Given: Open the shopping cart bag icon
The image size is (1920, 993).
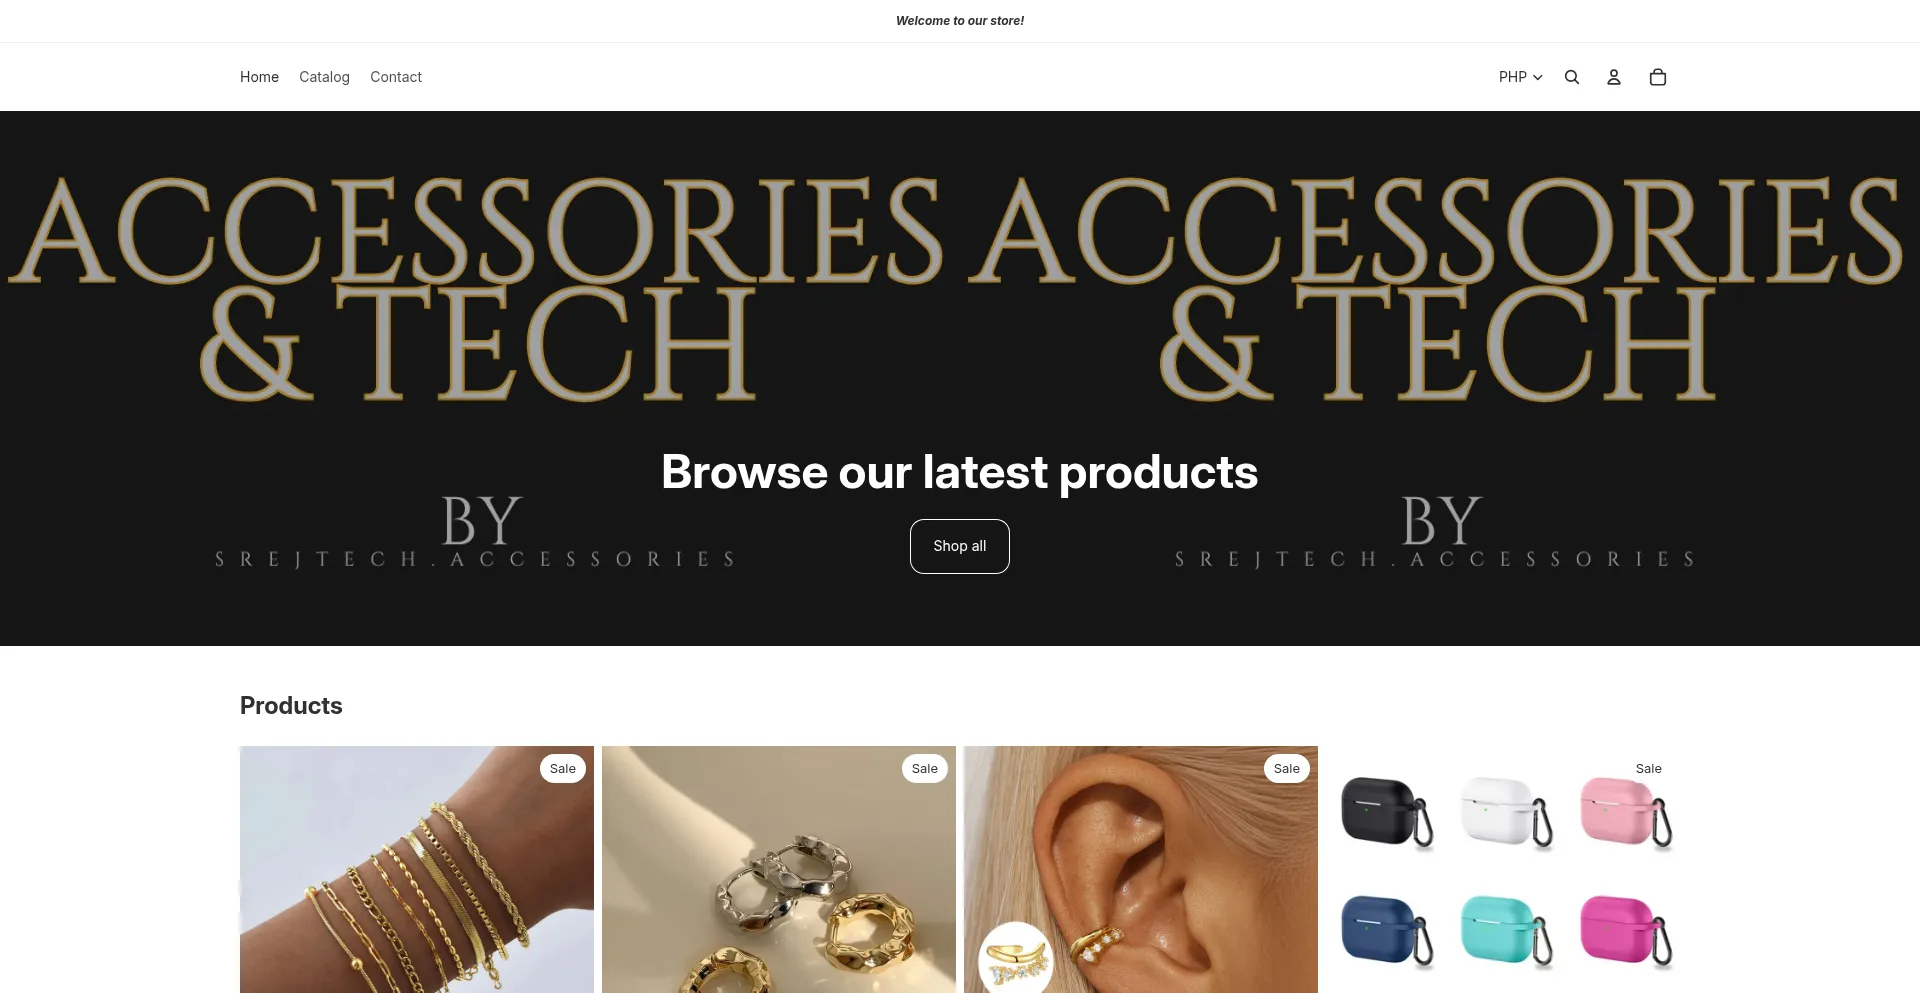Looking at the screenshot, I should (x=1658, y=77).
